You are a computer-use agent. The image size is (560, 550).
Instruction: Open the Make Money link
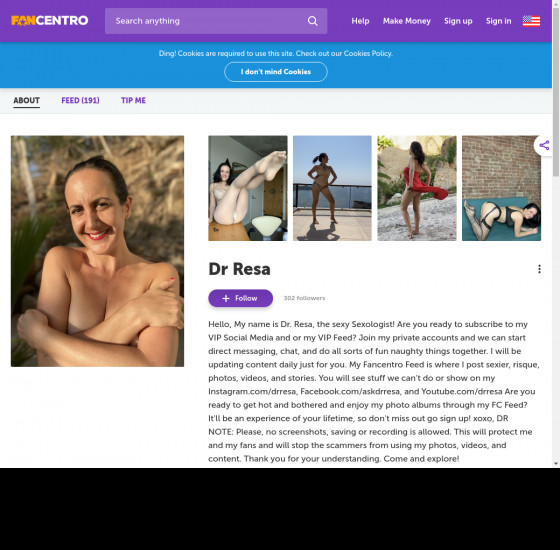click(x=406, y=21)
